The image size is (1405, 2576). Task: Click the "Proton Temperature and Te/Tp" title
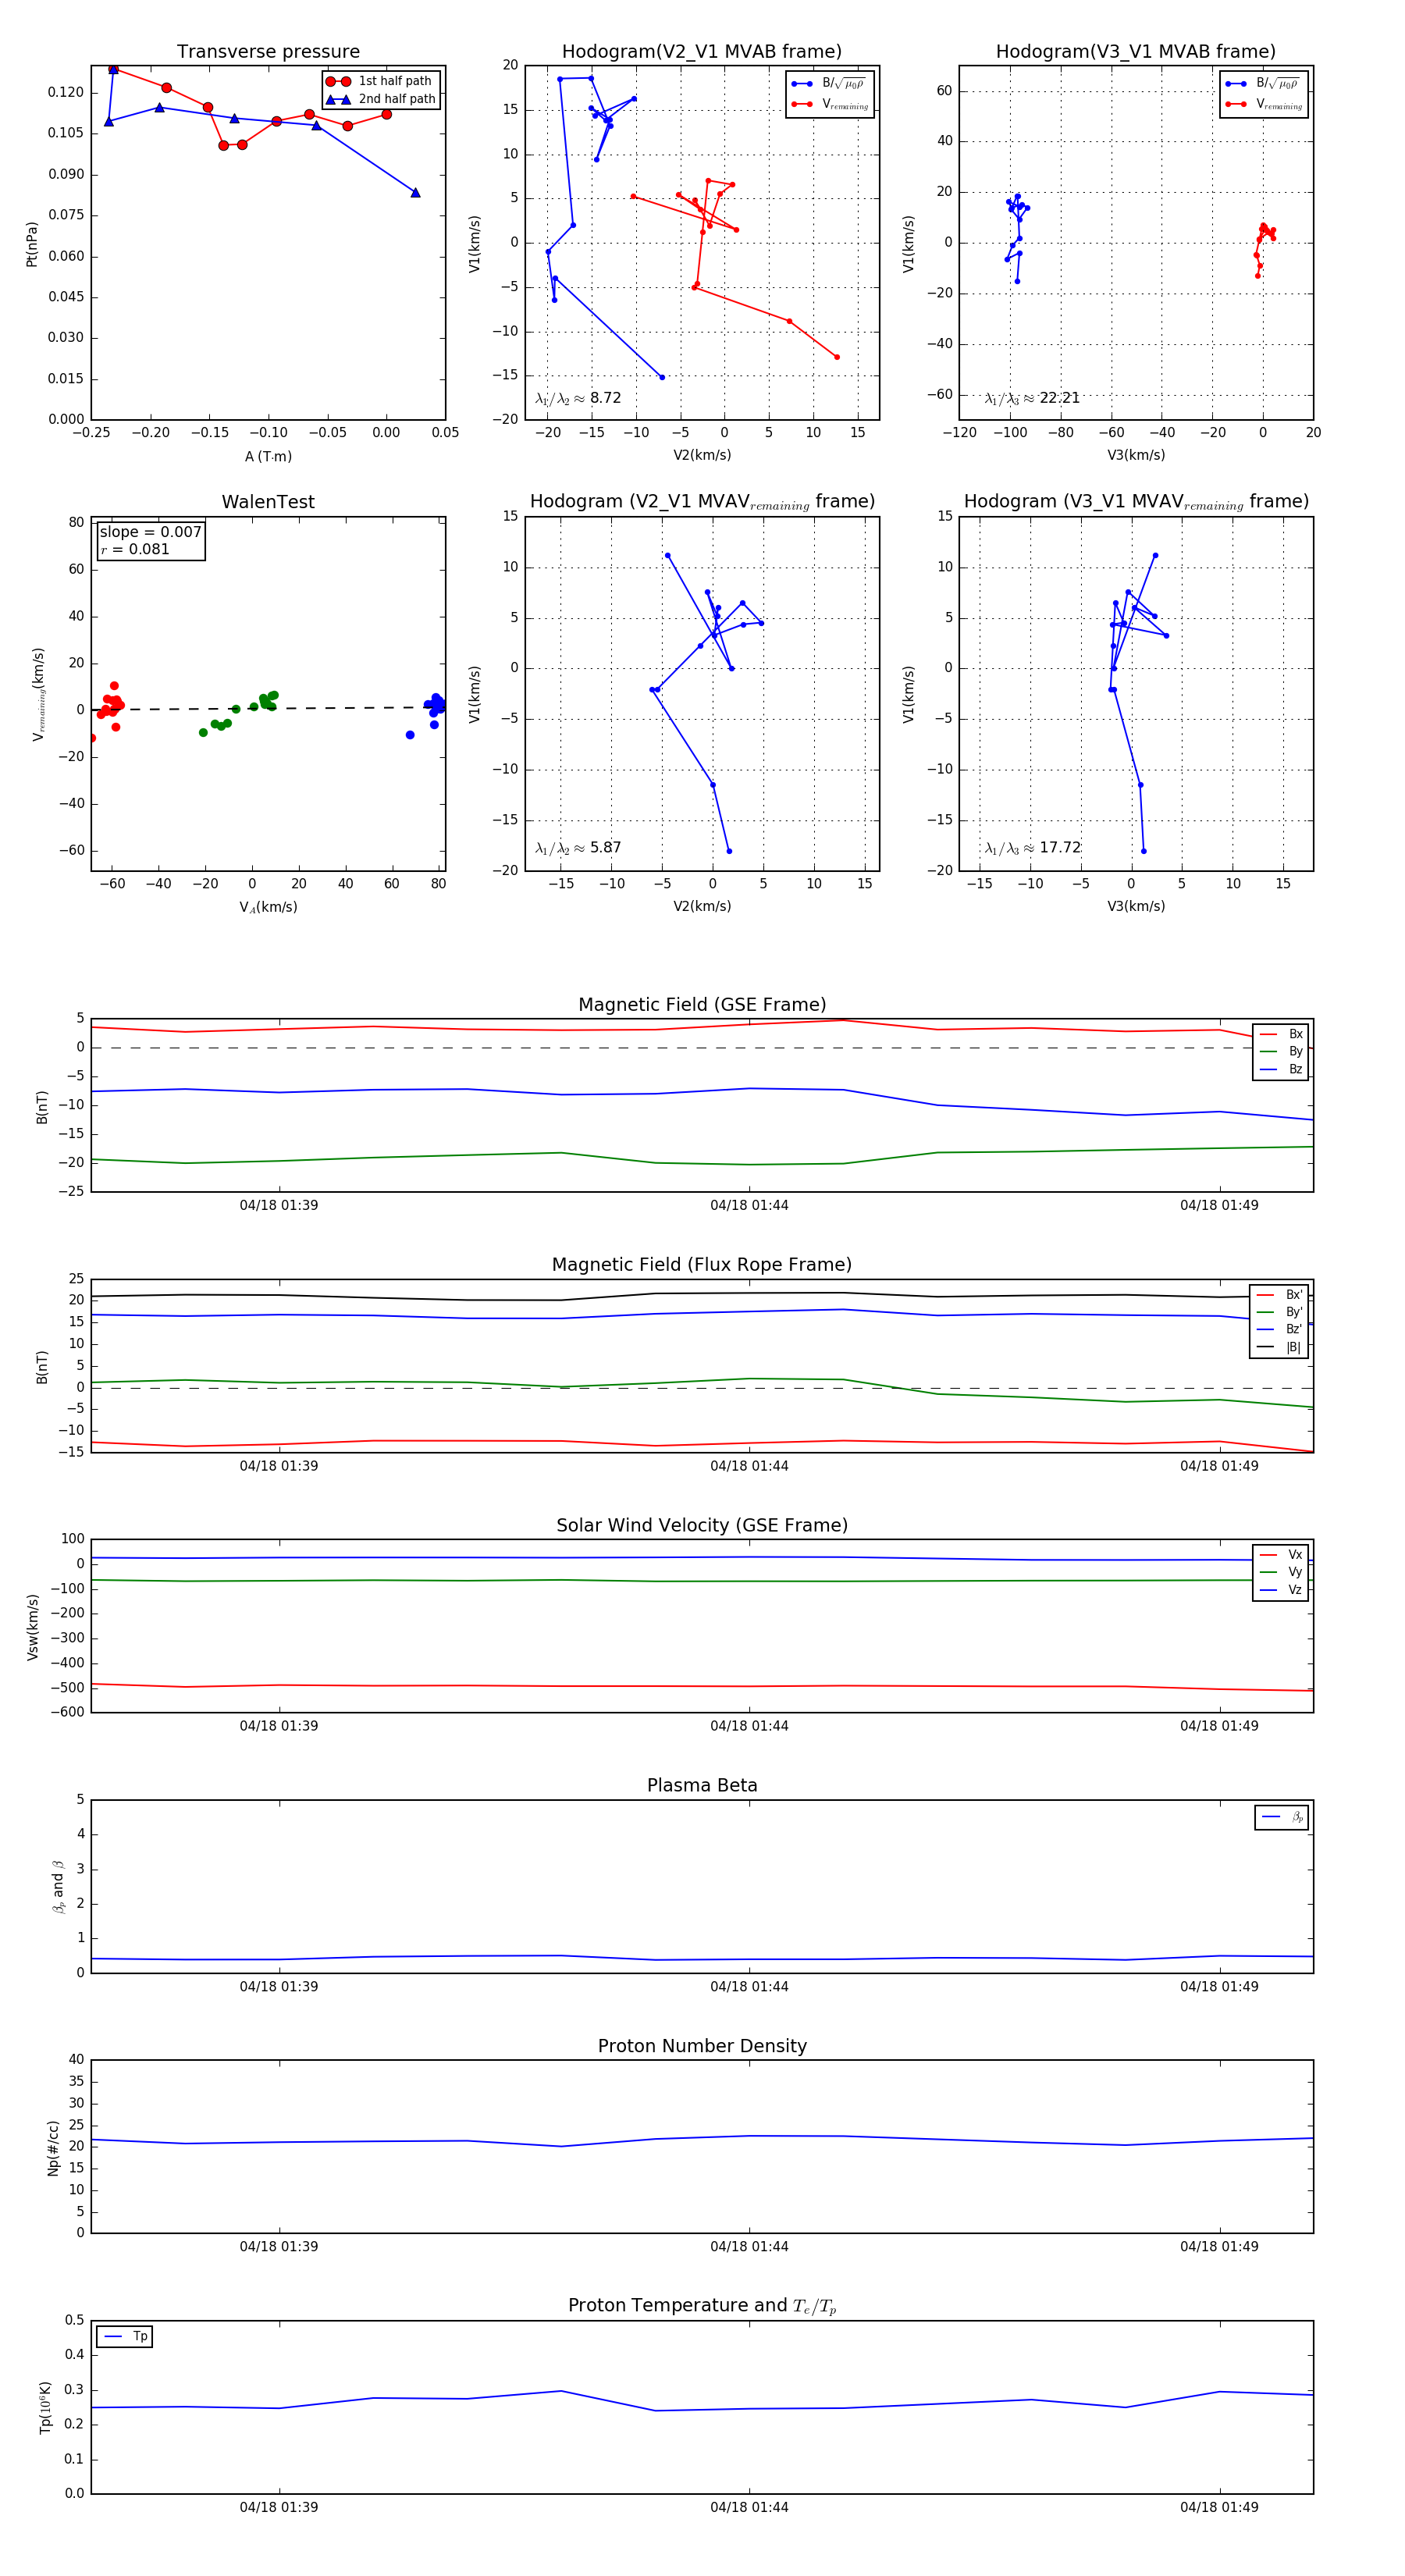[x=702, y=2306]
